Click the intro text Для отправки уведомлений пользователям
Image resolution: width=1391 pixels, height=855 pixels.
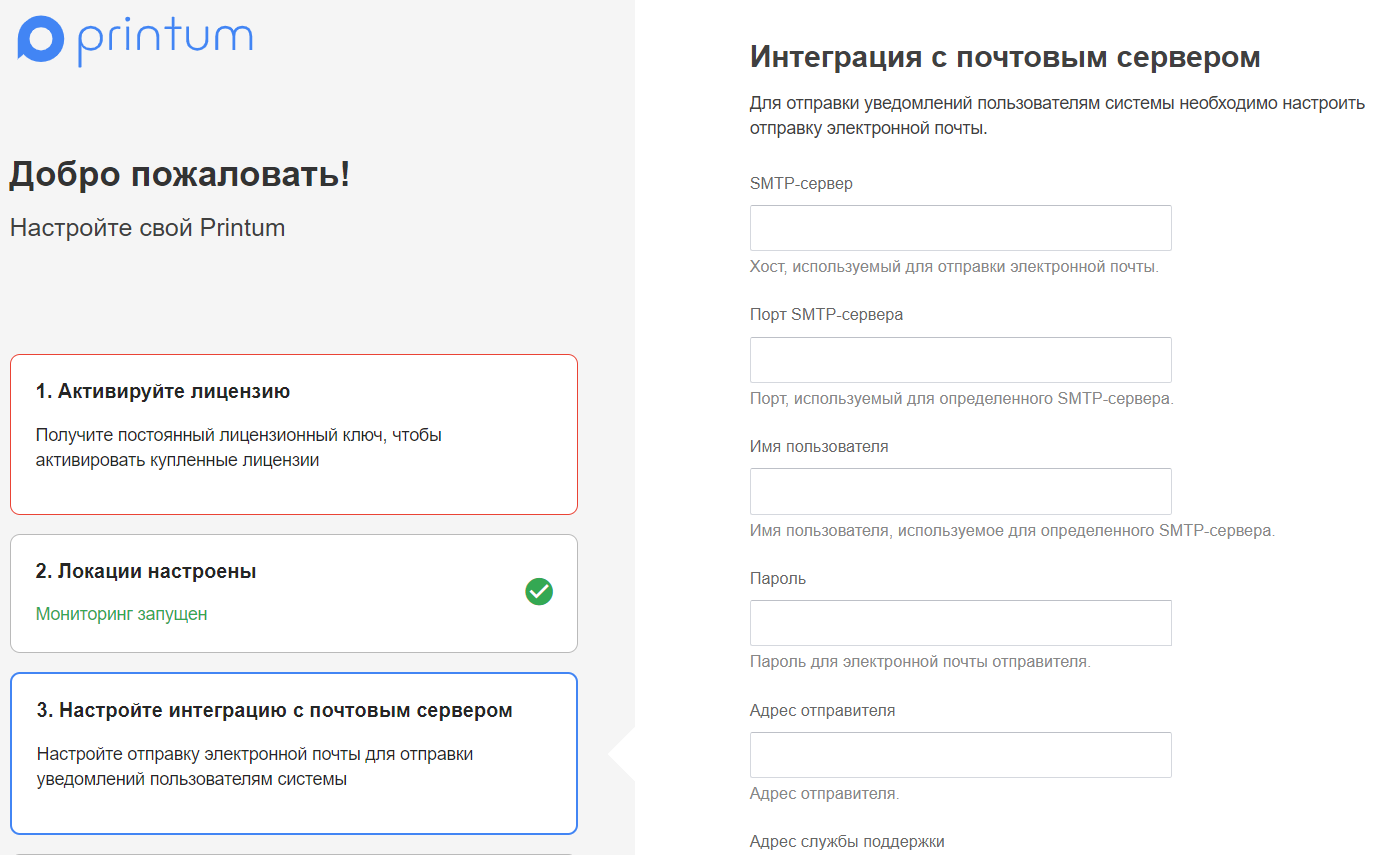tap(1057, 116)
